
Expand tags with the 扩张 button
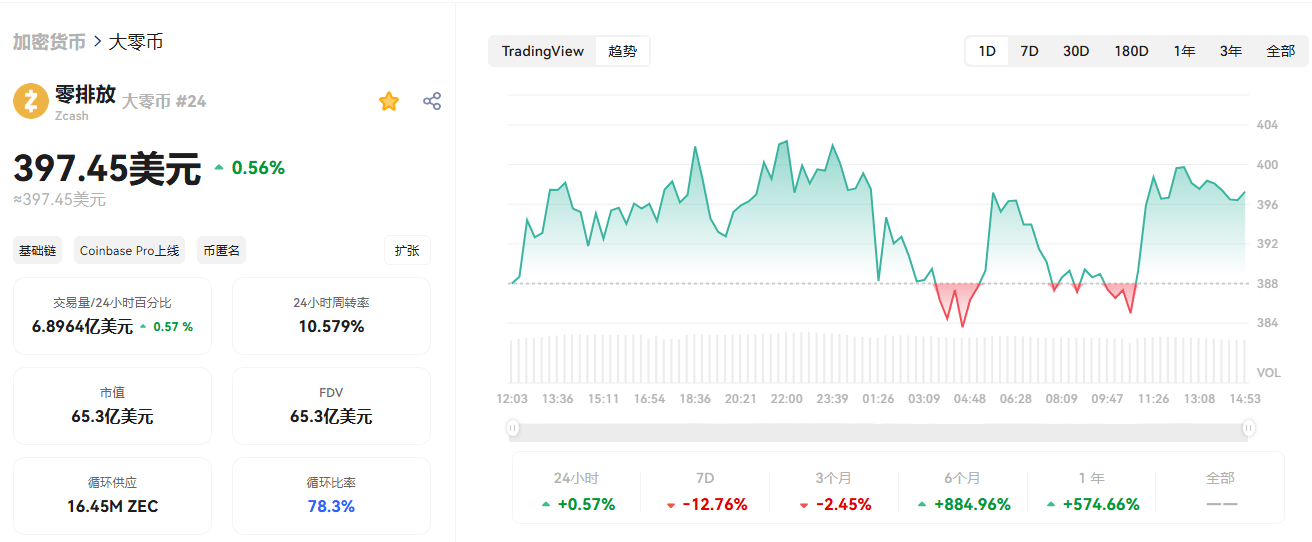point(407,250)
